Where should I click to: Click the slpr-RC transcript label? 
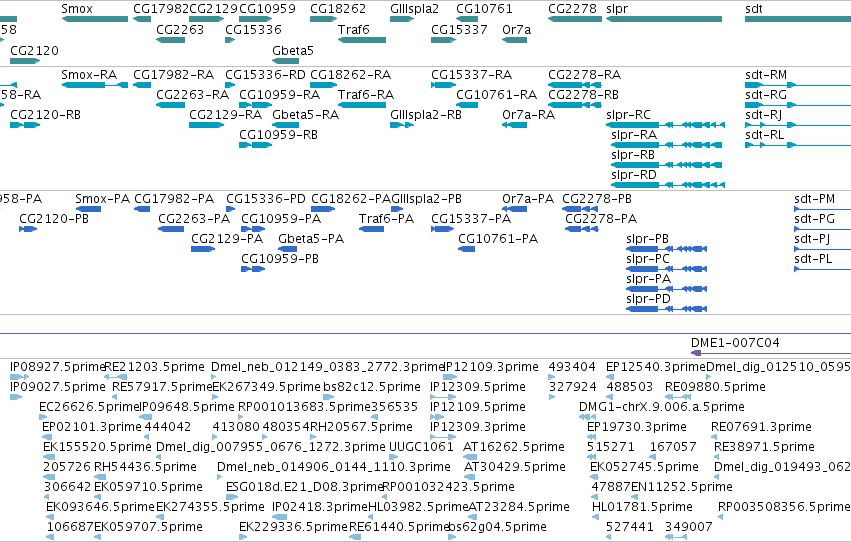[x=628, y=114]
